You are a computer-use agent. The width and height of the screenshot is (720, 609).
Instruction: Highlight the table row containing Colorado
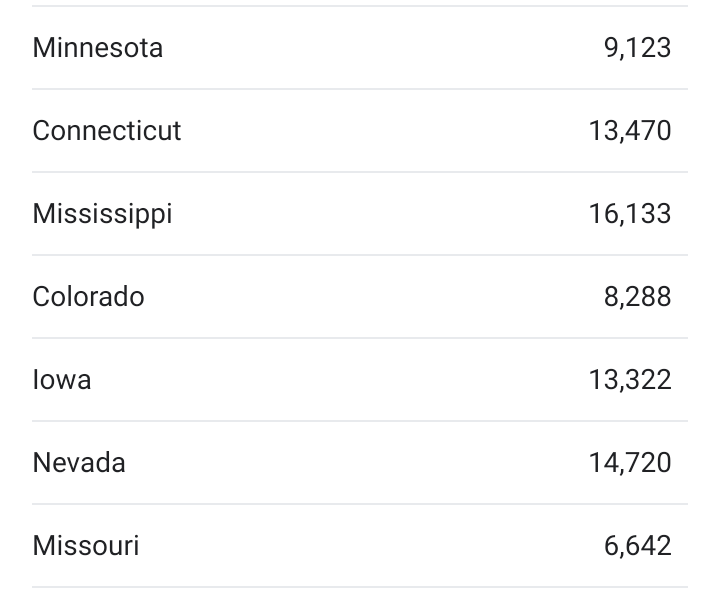pyautogui.click(x=360, y=297)
